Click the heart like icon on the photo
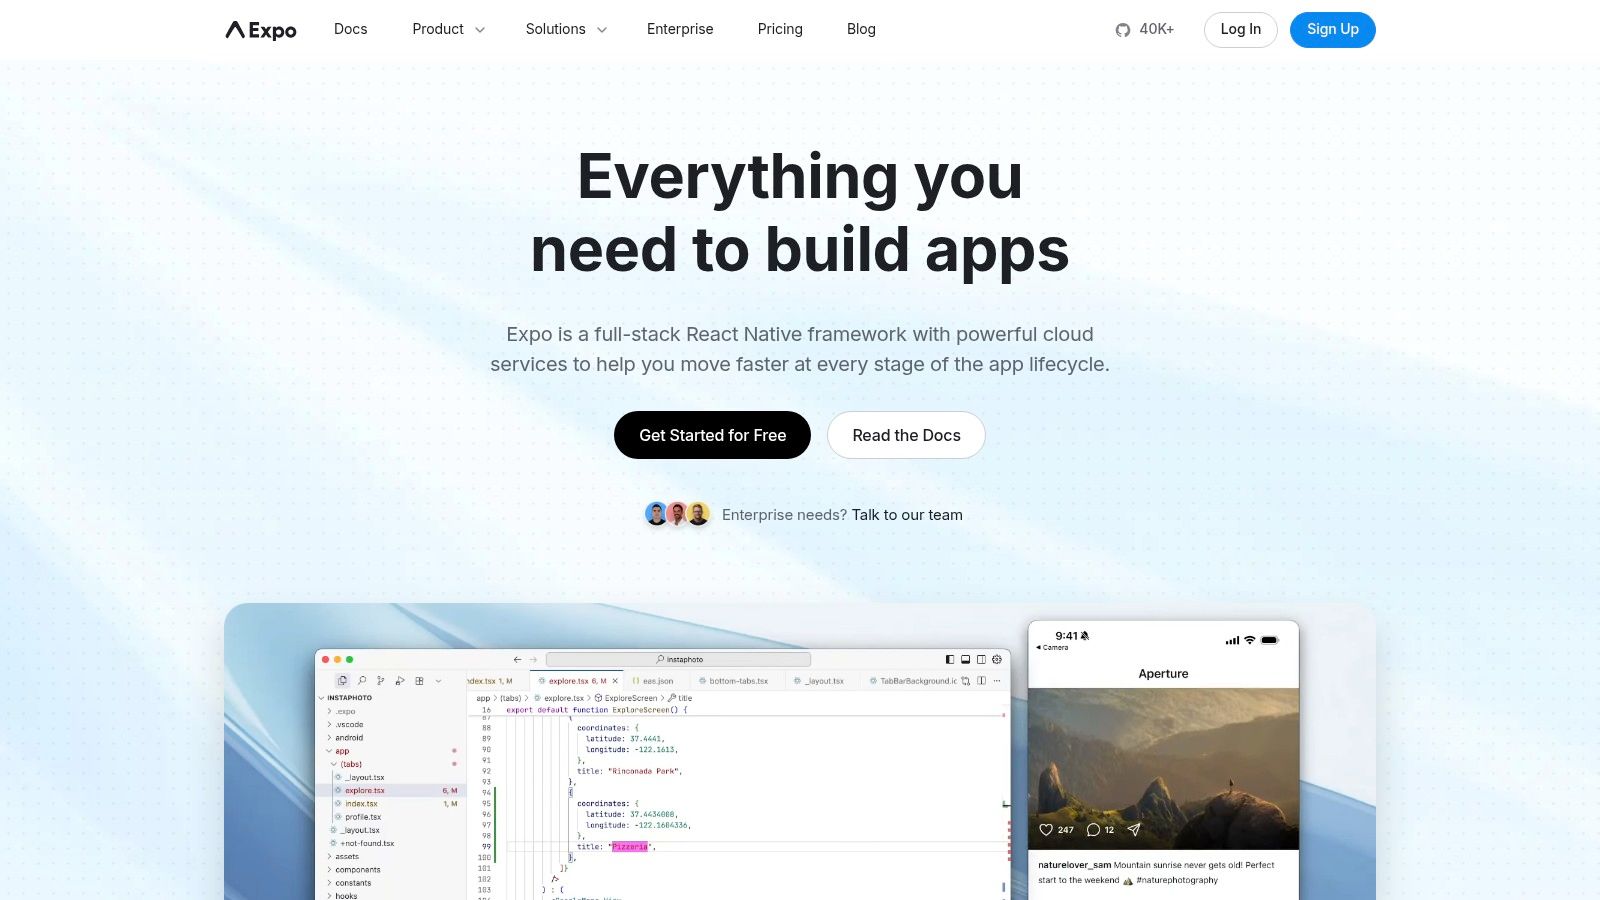Screen dimensions: 1600x900 pos(1046,830)
